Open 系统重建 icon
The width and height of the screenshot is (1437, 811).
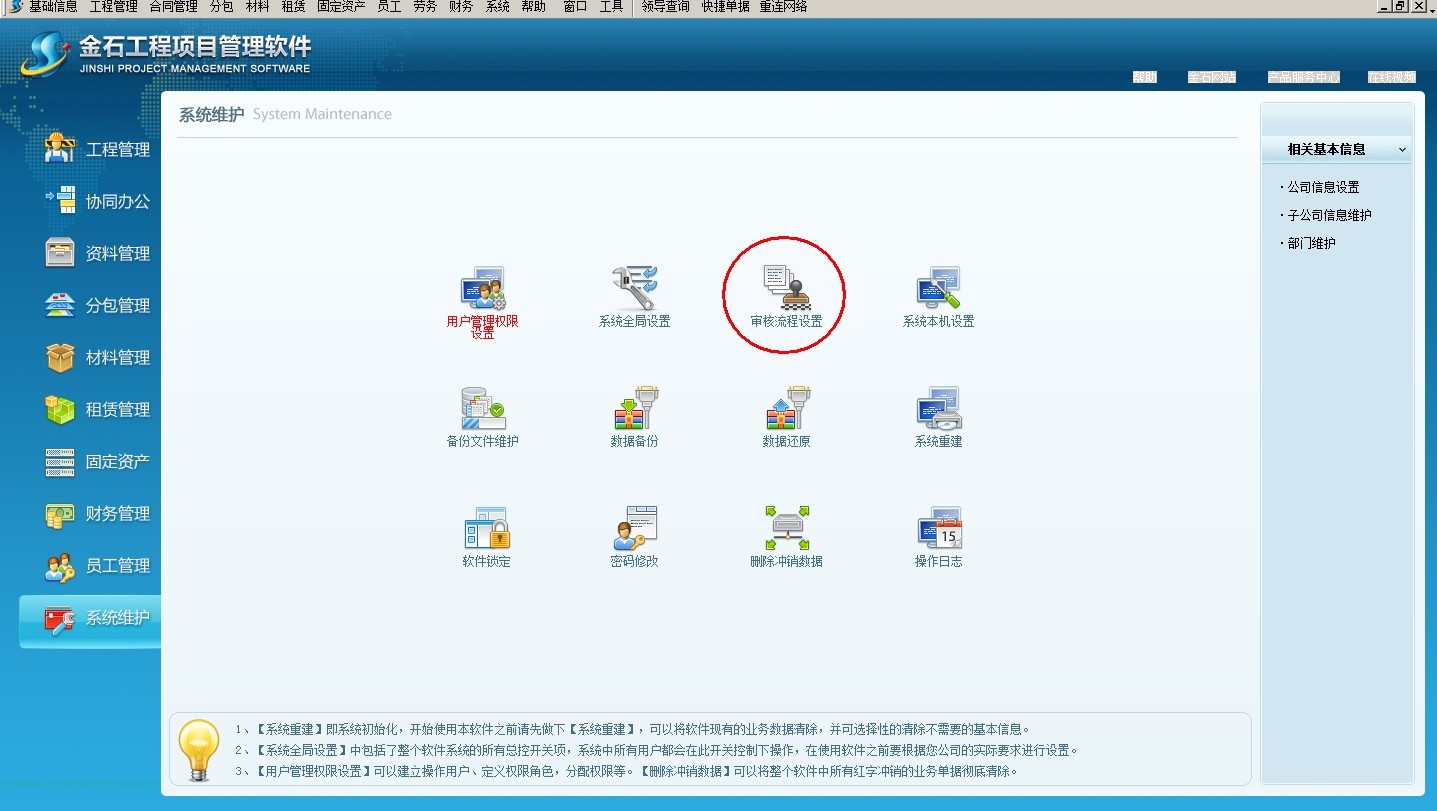938,409
